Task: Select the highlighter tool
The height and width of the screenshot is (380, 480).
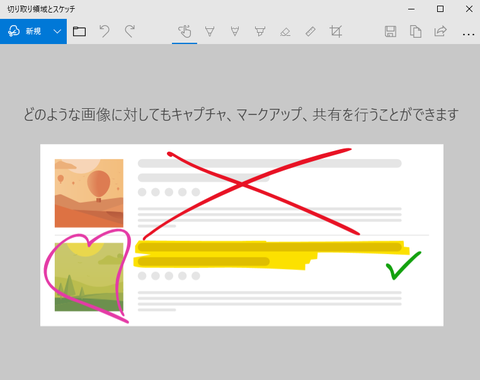Action: [260, 31]
